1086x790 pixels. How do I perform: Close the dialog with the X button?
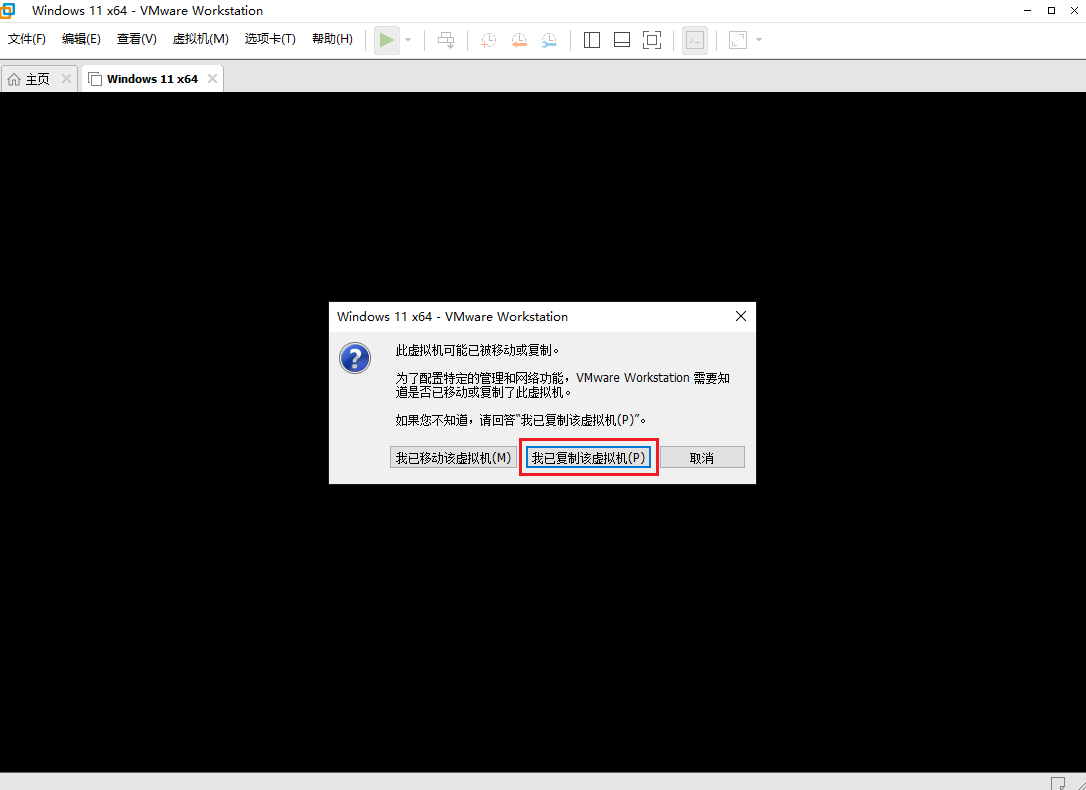click(x=741, y=316)
